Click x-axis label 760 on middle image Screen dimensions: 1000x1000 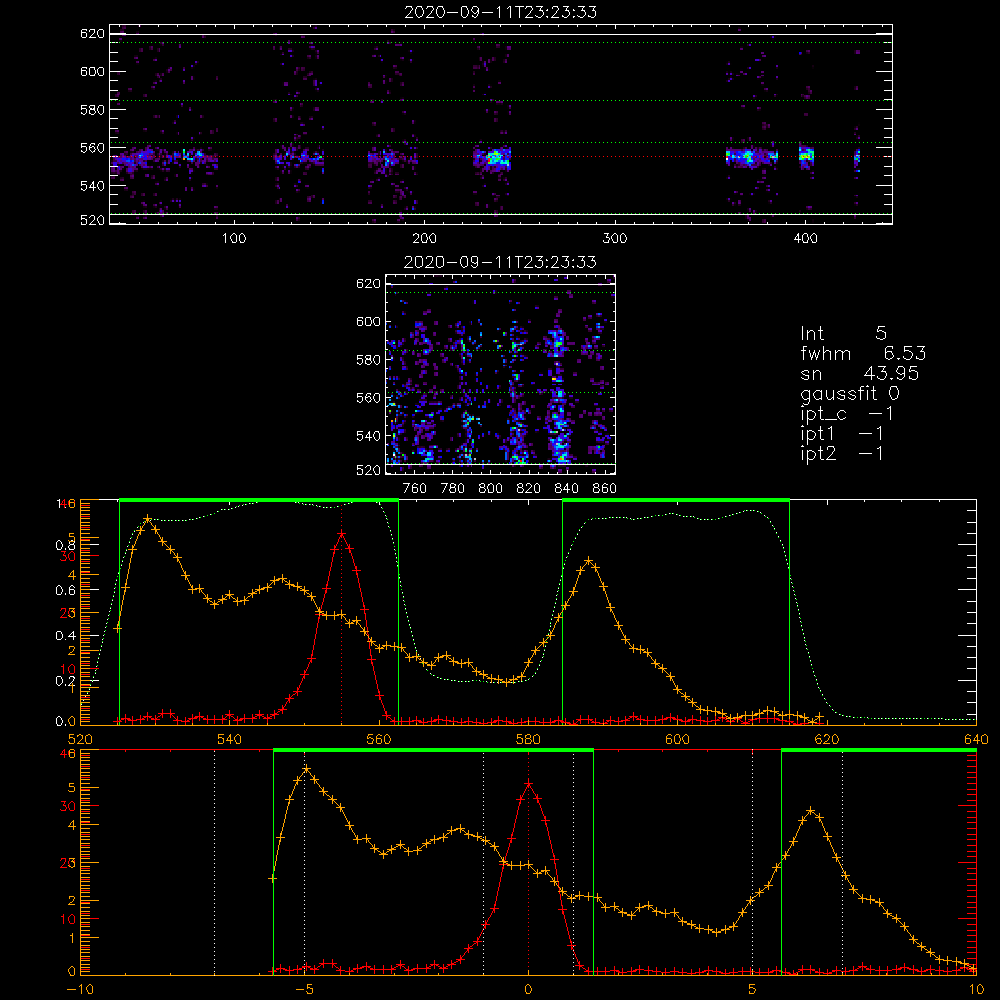[x=415, y=489]
